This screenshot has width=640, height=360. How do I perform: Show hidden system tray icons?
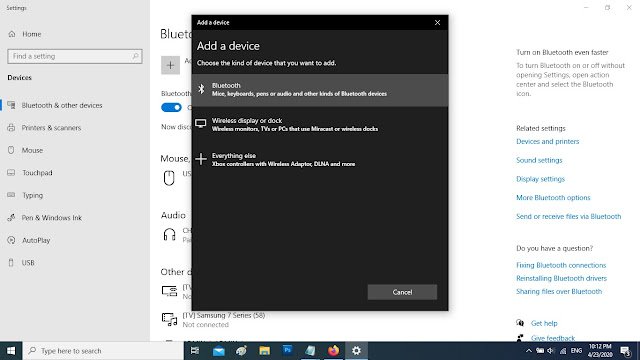(x=529, y=351)
